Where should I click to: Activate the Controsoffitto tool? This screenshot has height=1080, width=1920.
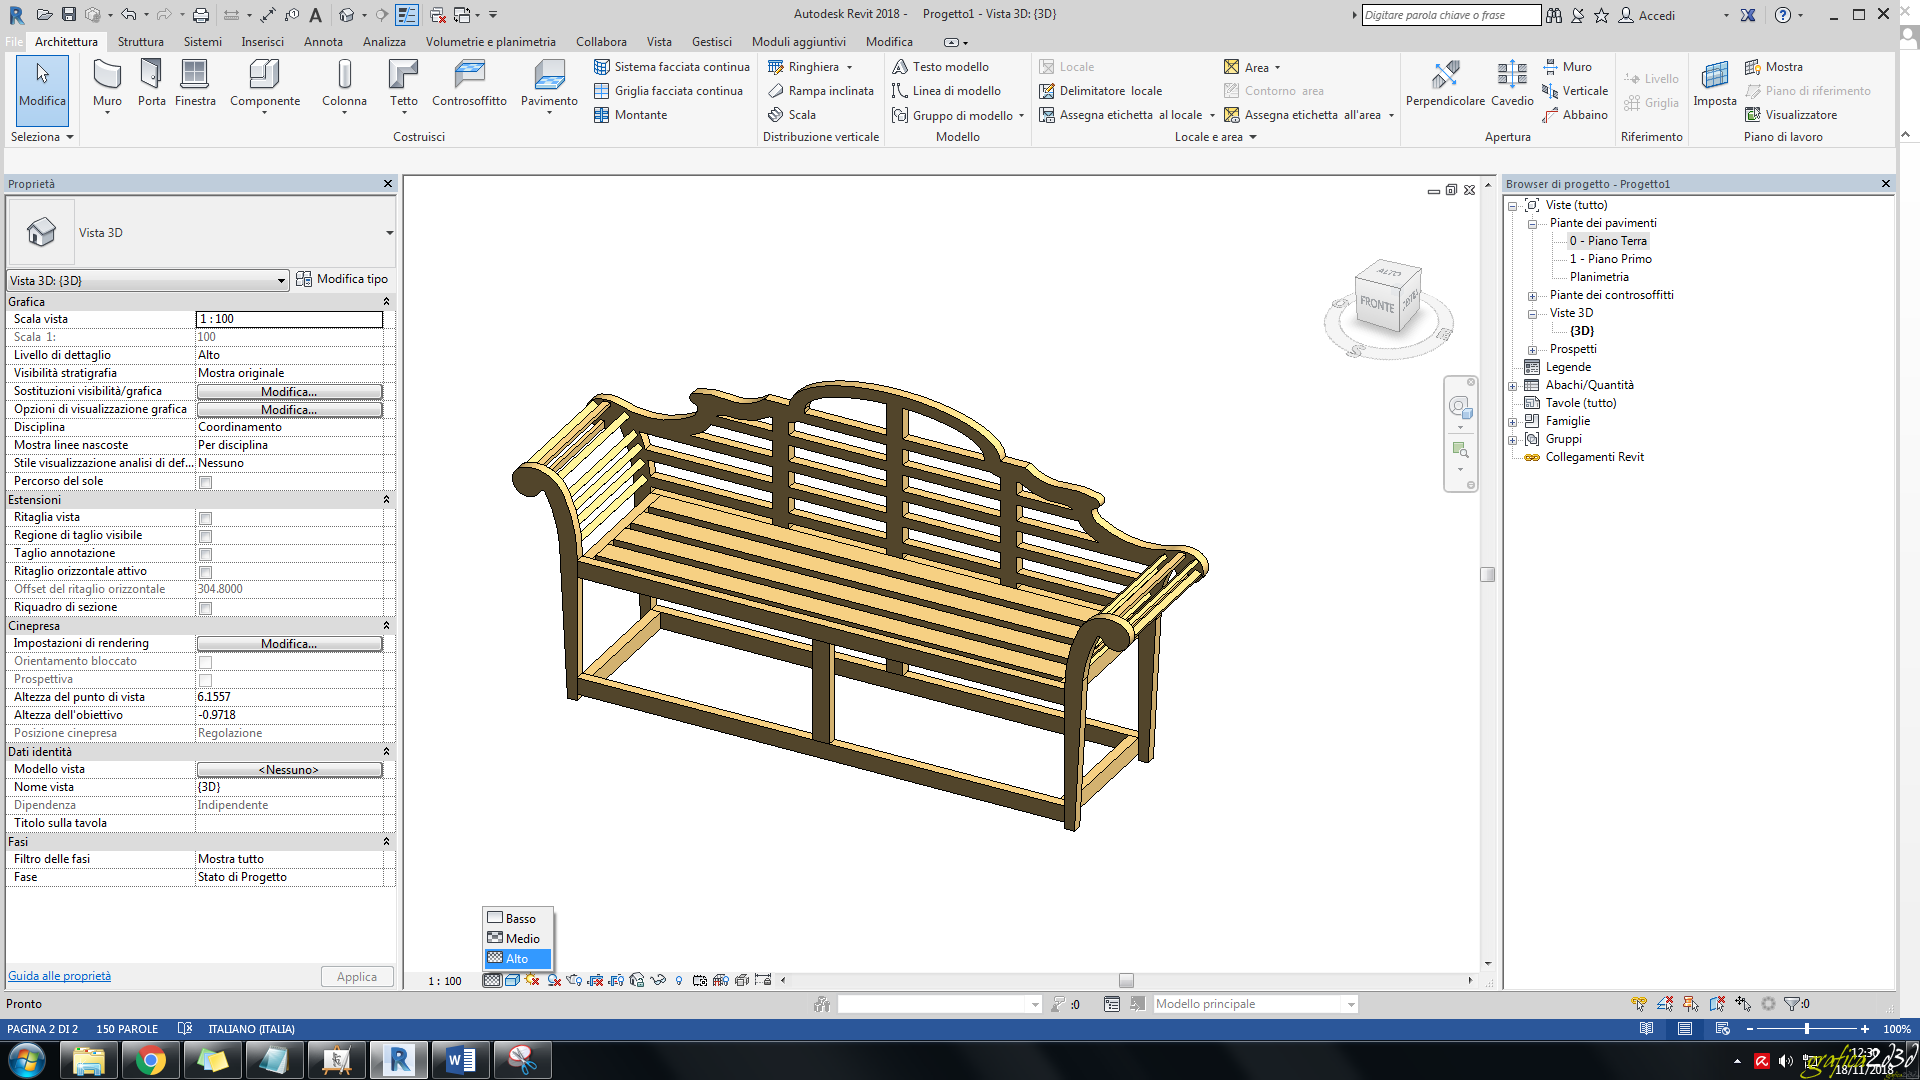coord(468,85)
